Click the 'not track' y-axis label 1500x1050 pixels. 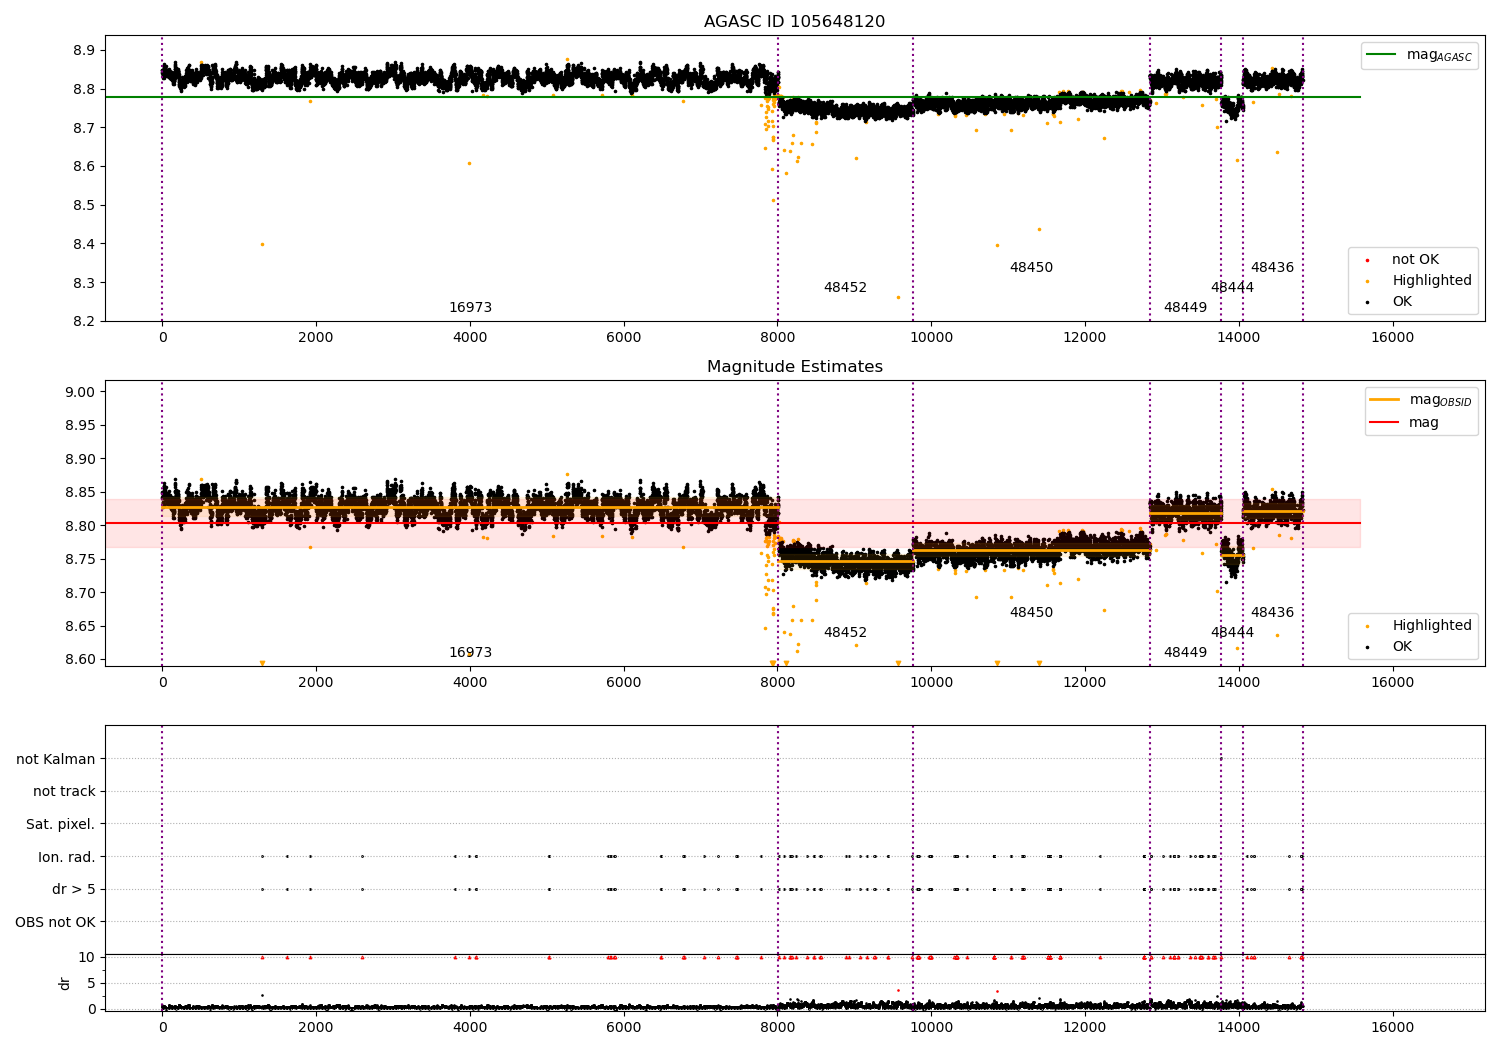point(64,792)
